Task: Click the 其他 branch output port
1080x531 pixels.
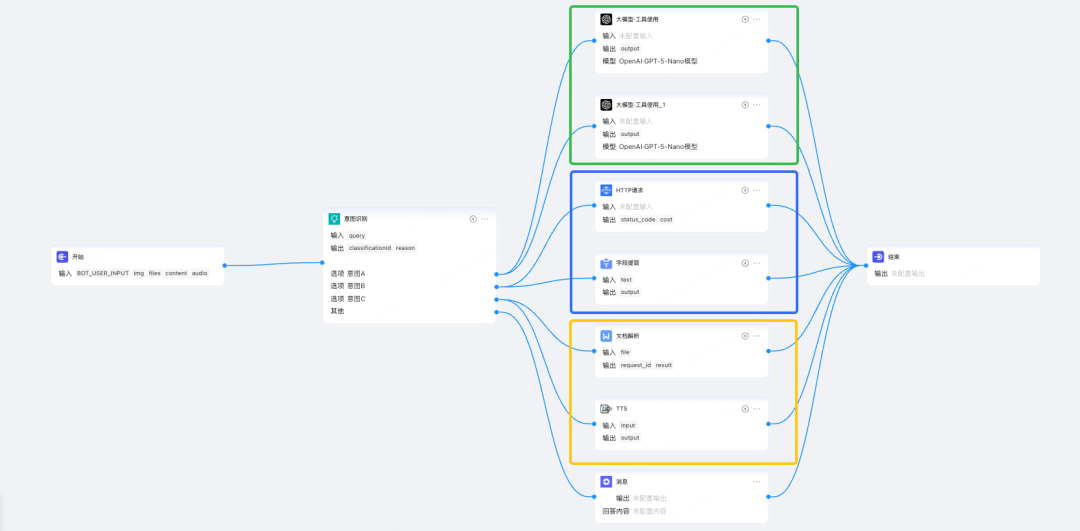Action: (496, 311)
